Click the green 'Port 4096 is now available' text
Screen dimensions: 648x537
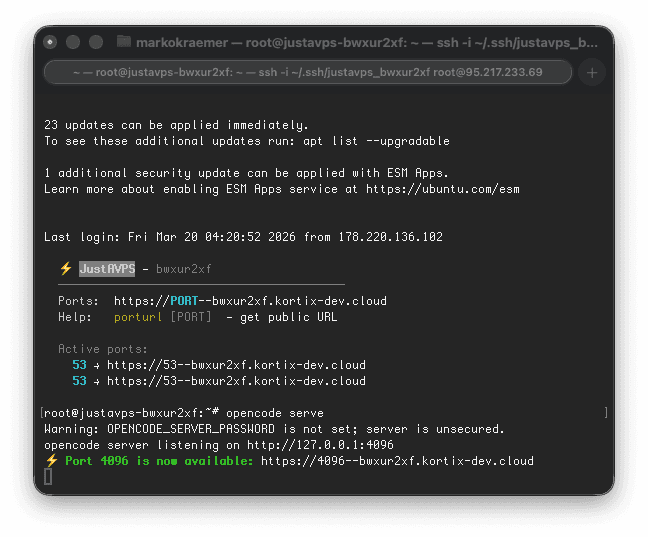click(159, 461)
